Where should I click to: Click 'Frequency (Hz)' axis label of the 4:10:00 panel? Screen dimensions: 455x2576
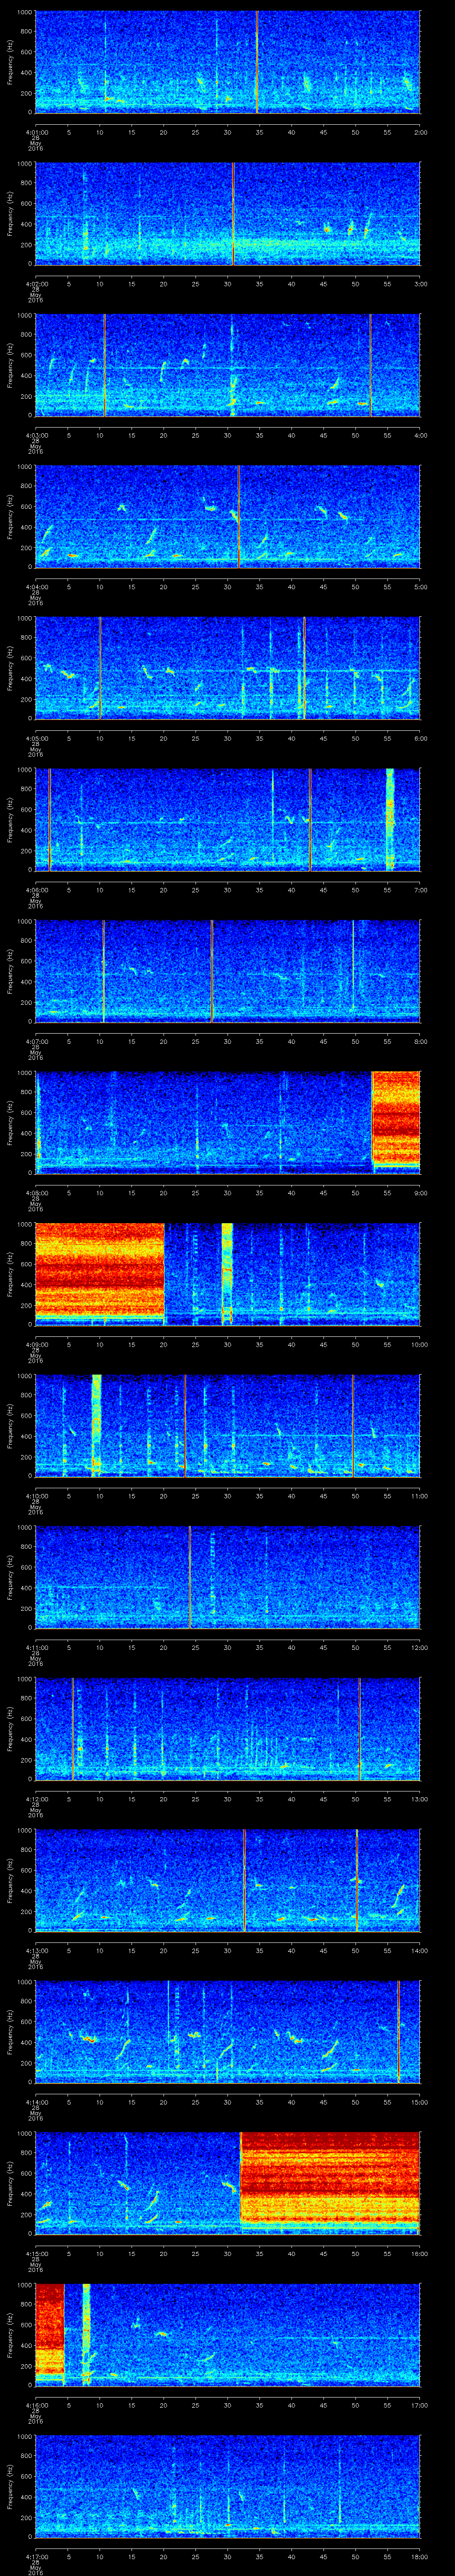click(10, 1425)
